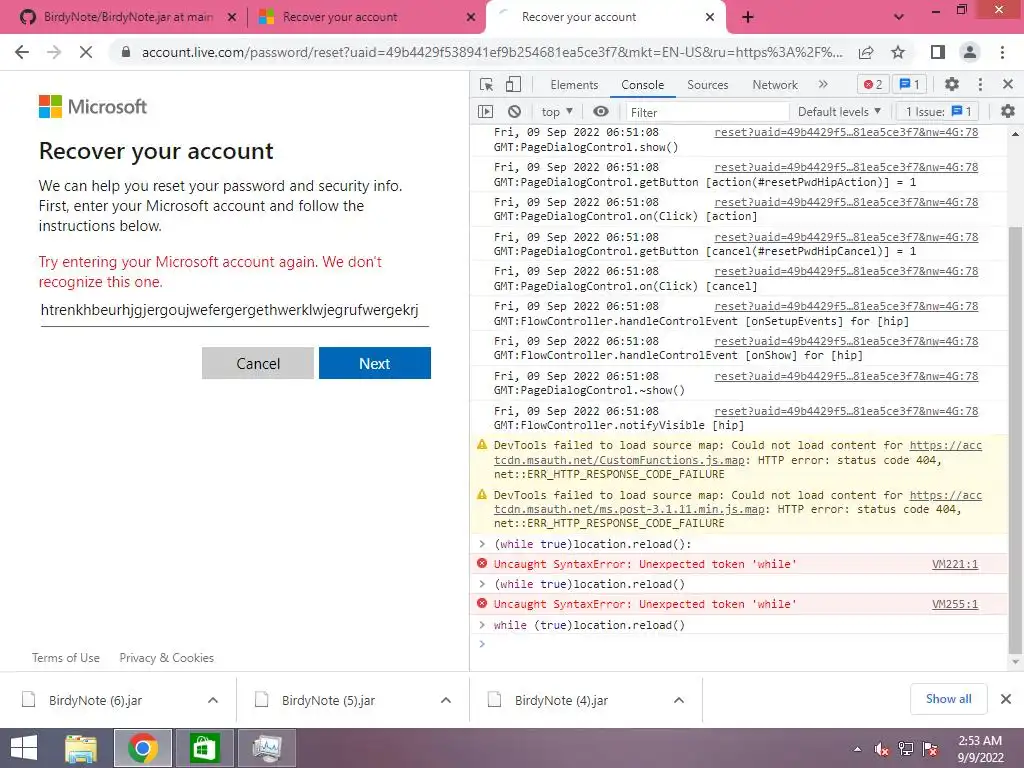Screen dimensions: 1024x768
Task: Click the Microsoft logo
Action: pos(93,106)
